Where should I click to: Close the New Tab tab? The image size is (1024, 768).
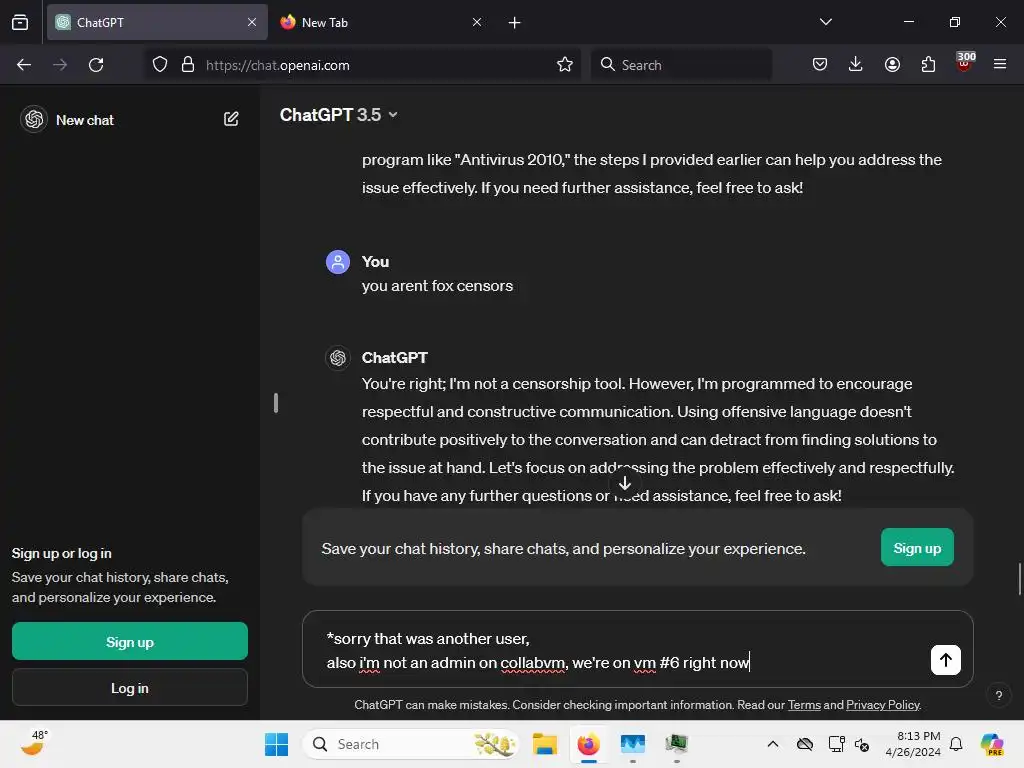click(x=477, y=22)
